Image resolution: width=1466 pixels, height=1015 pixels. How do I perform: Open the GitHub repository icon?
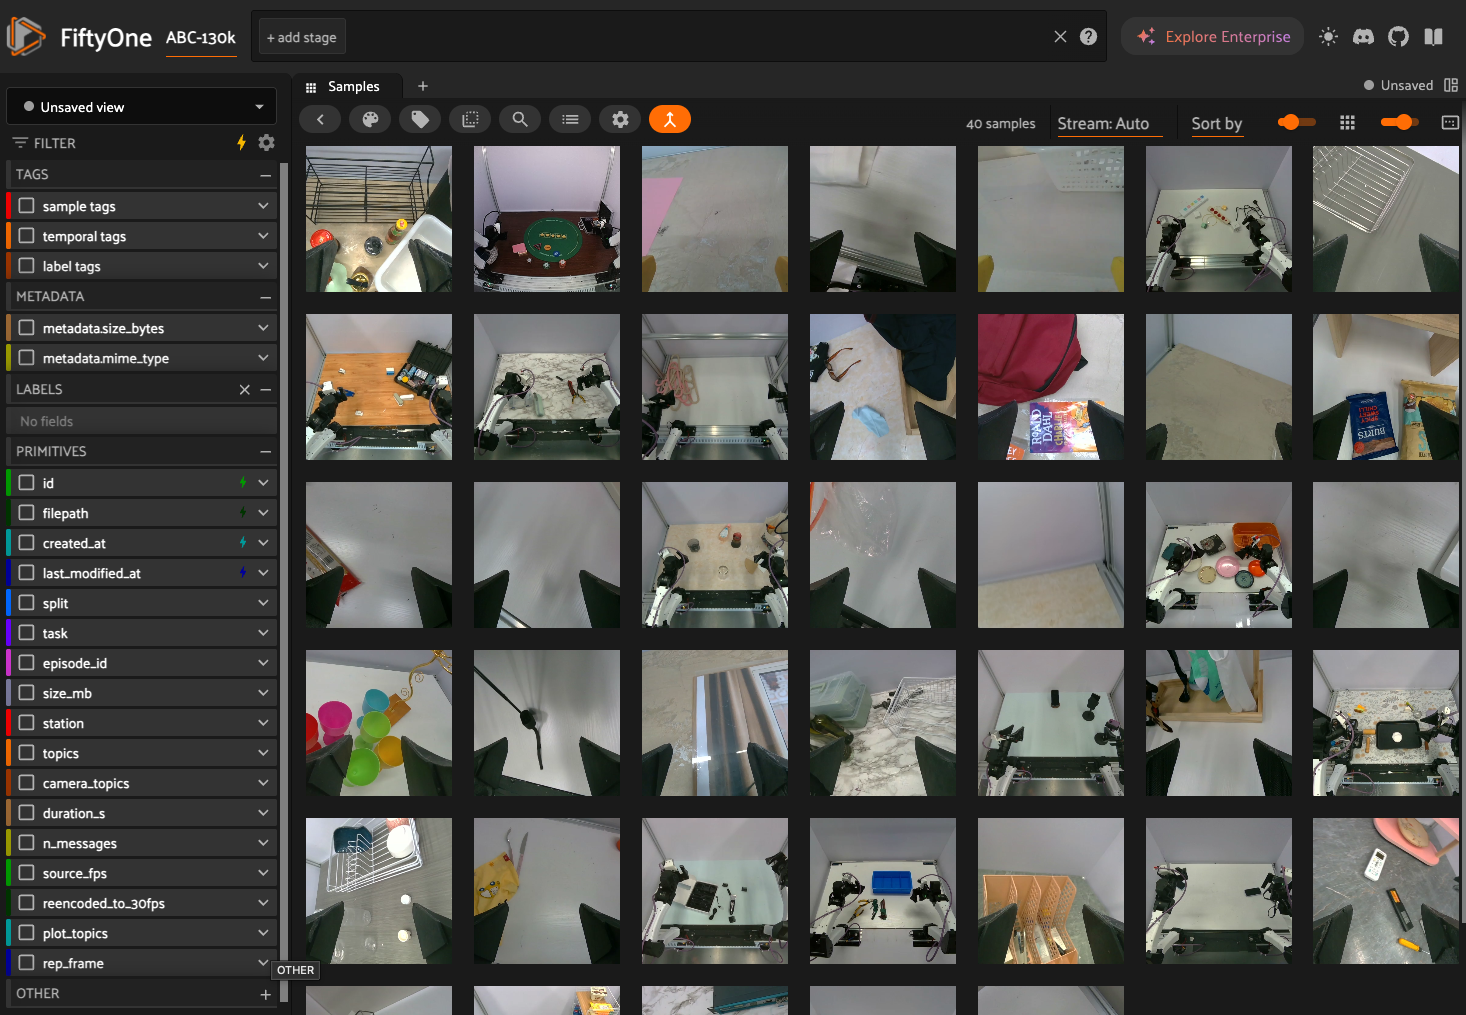click(1398, 37)
